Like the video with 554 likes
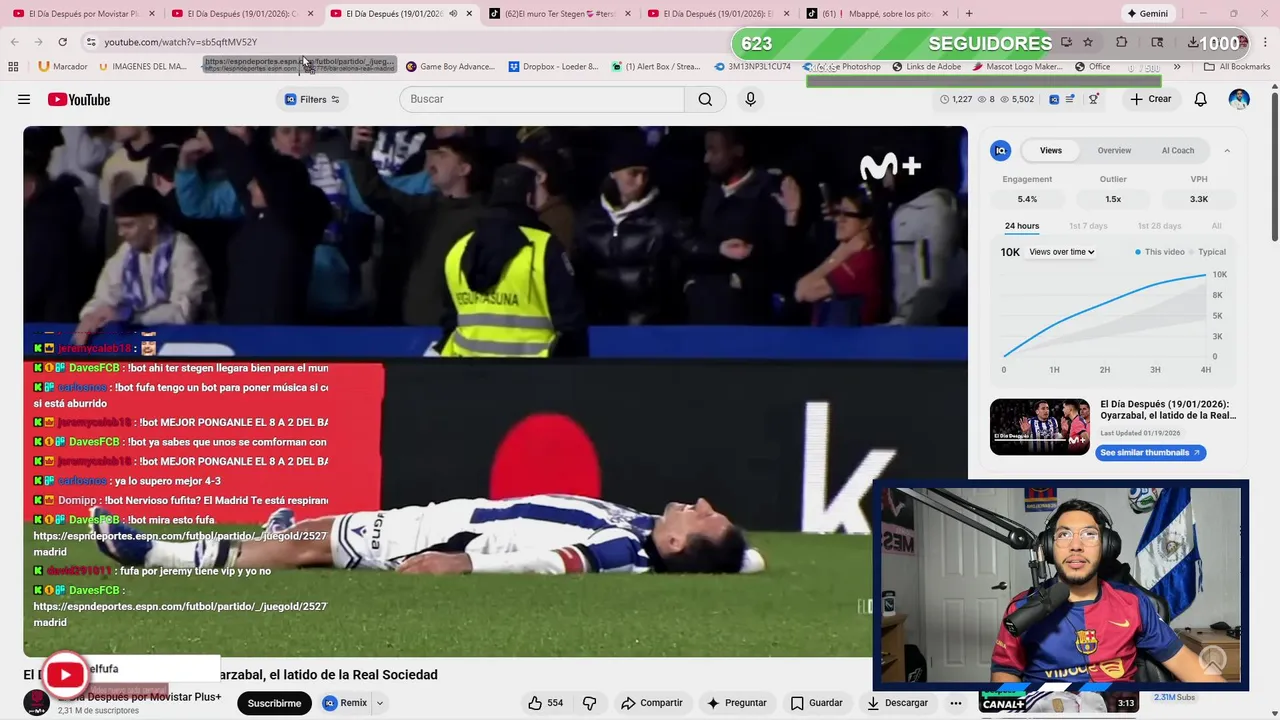 pos(546,703)
